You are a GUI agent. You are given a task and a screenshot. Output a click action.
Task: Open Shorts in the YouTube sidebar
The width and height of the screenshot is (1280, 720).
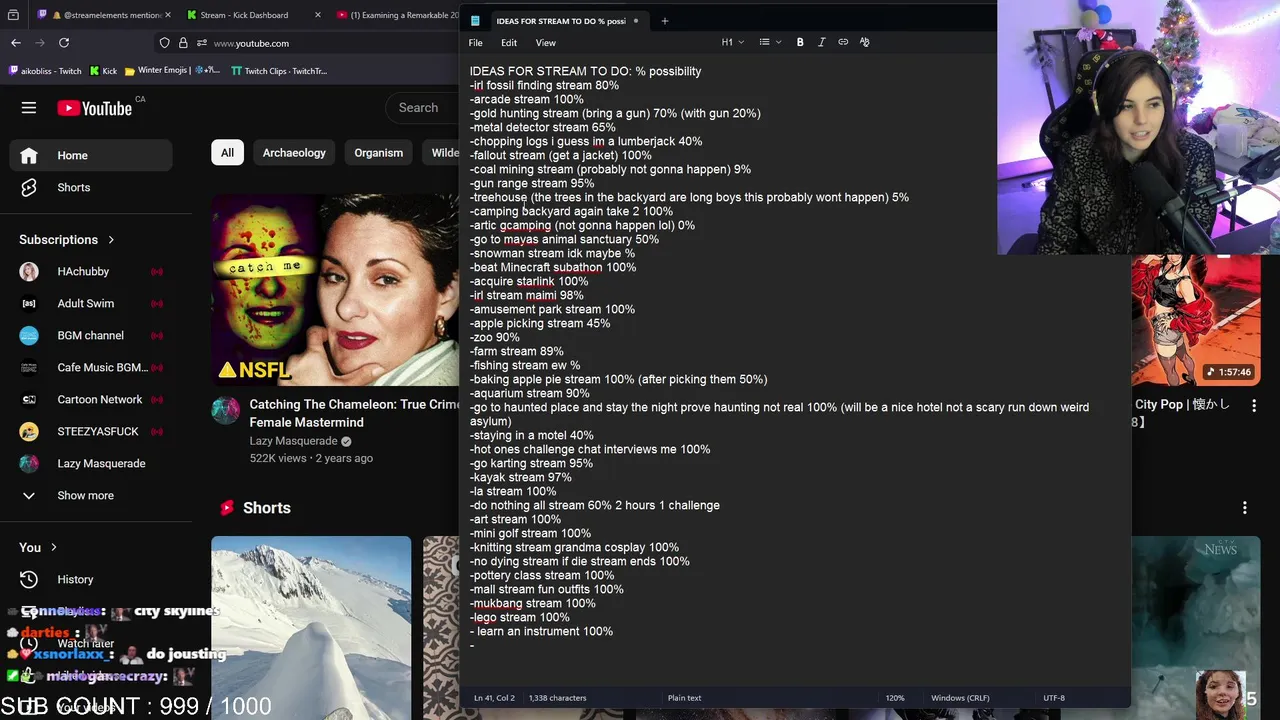coord(91,187)
